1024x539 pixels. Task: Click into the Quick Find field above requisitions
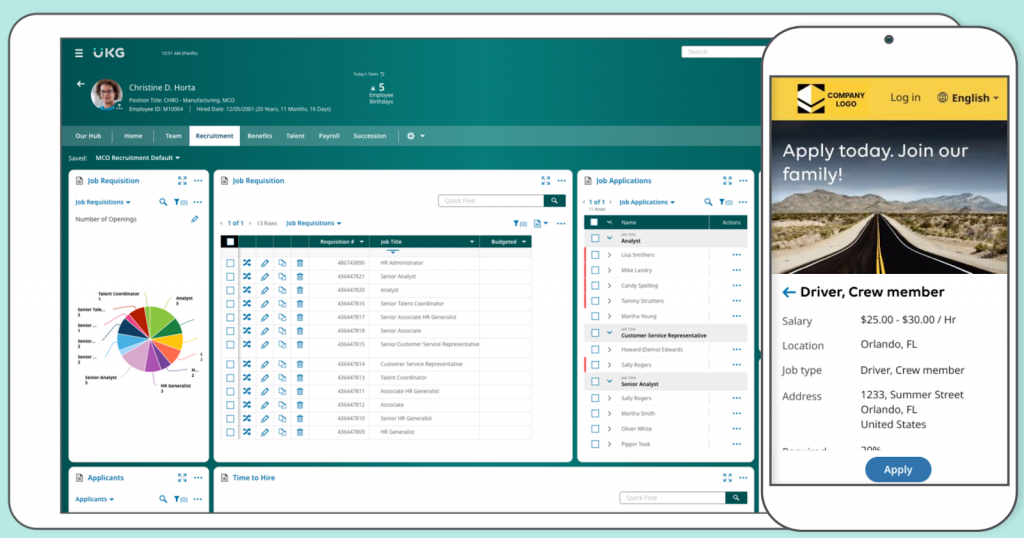pos(491,201)
